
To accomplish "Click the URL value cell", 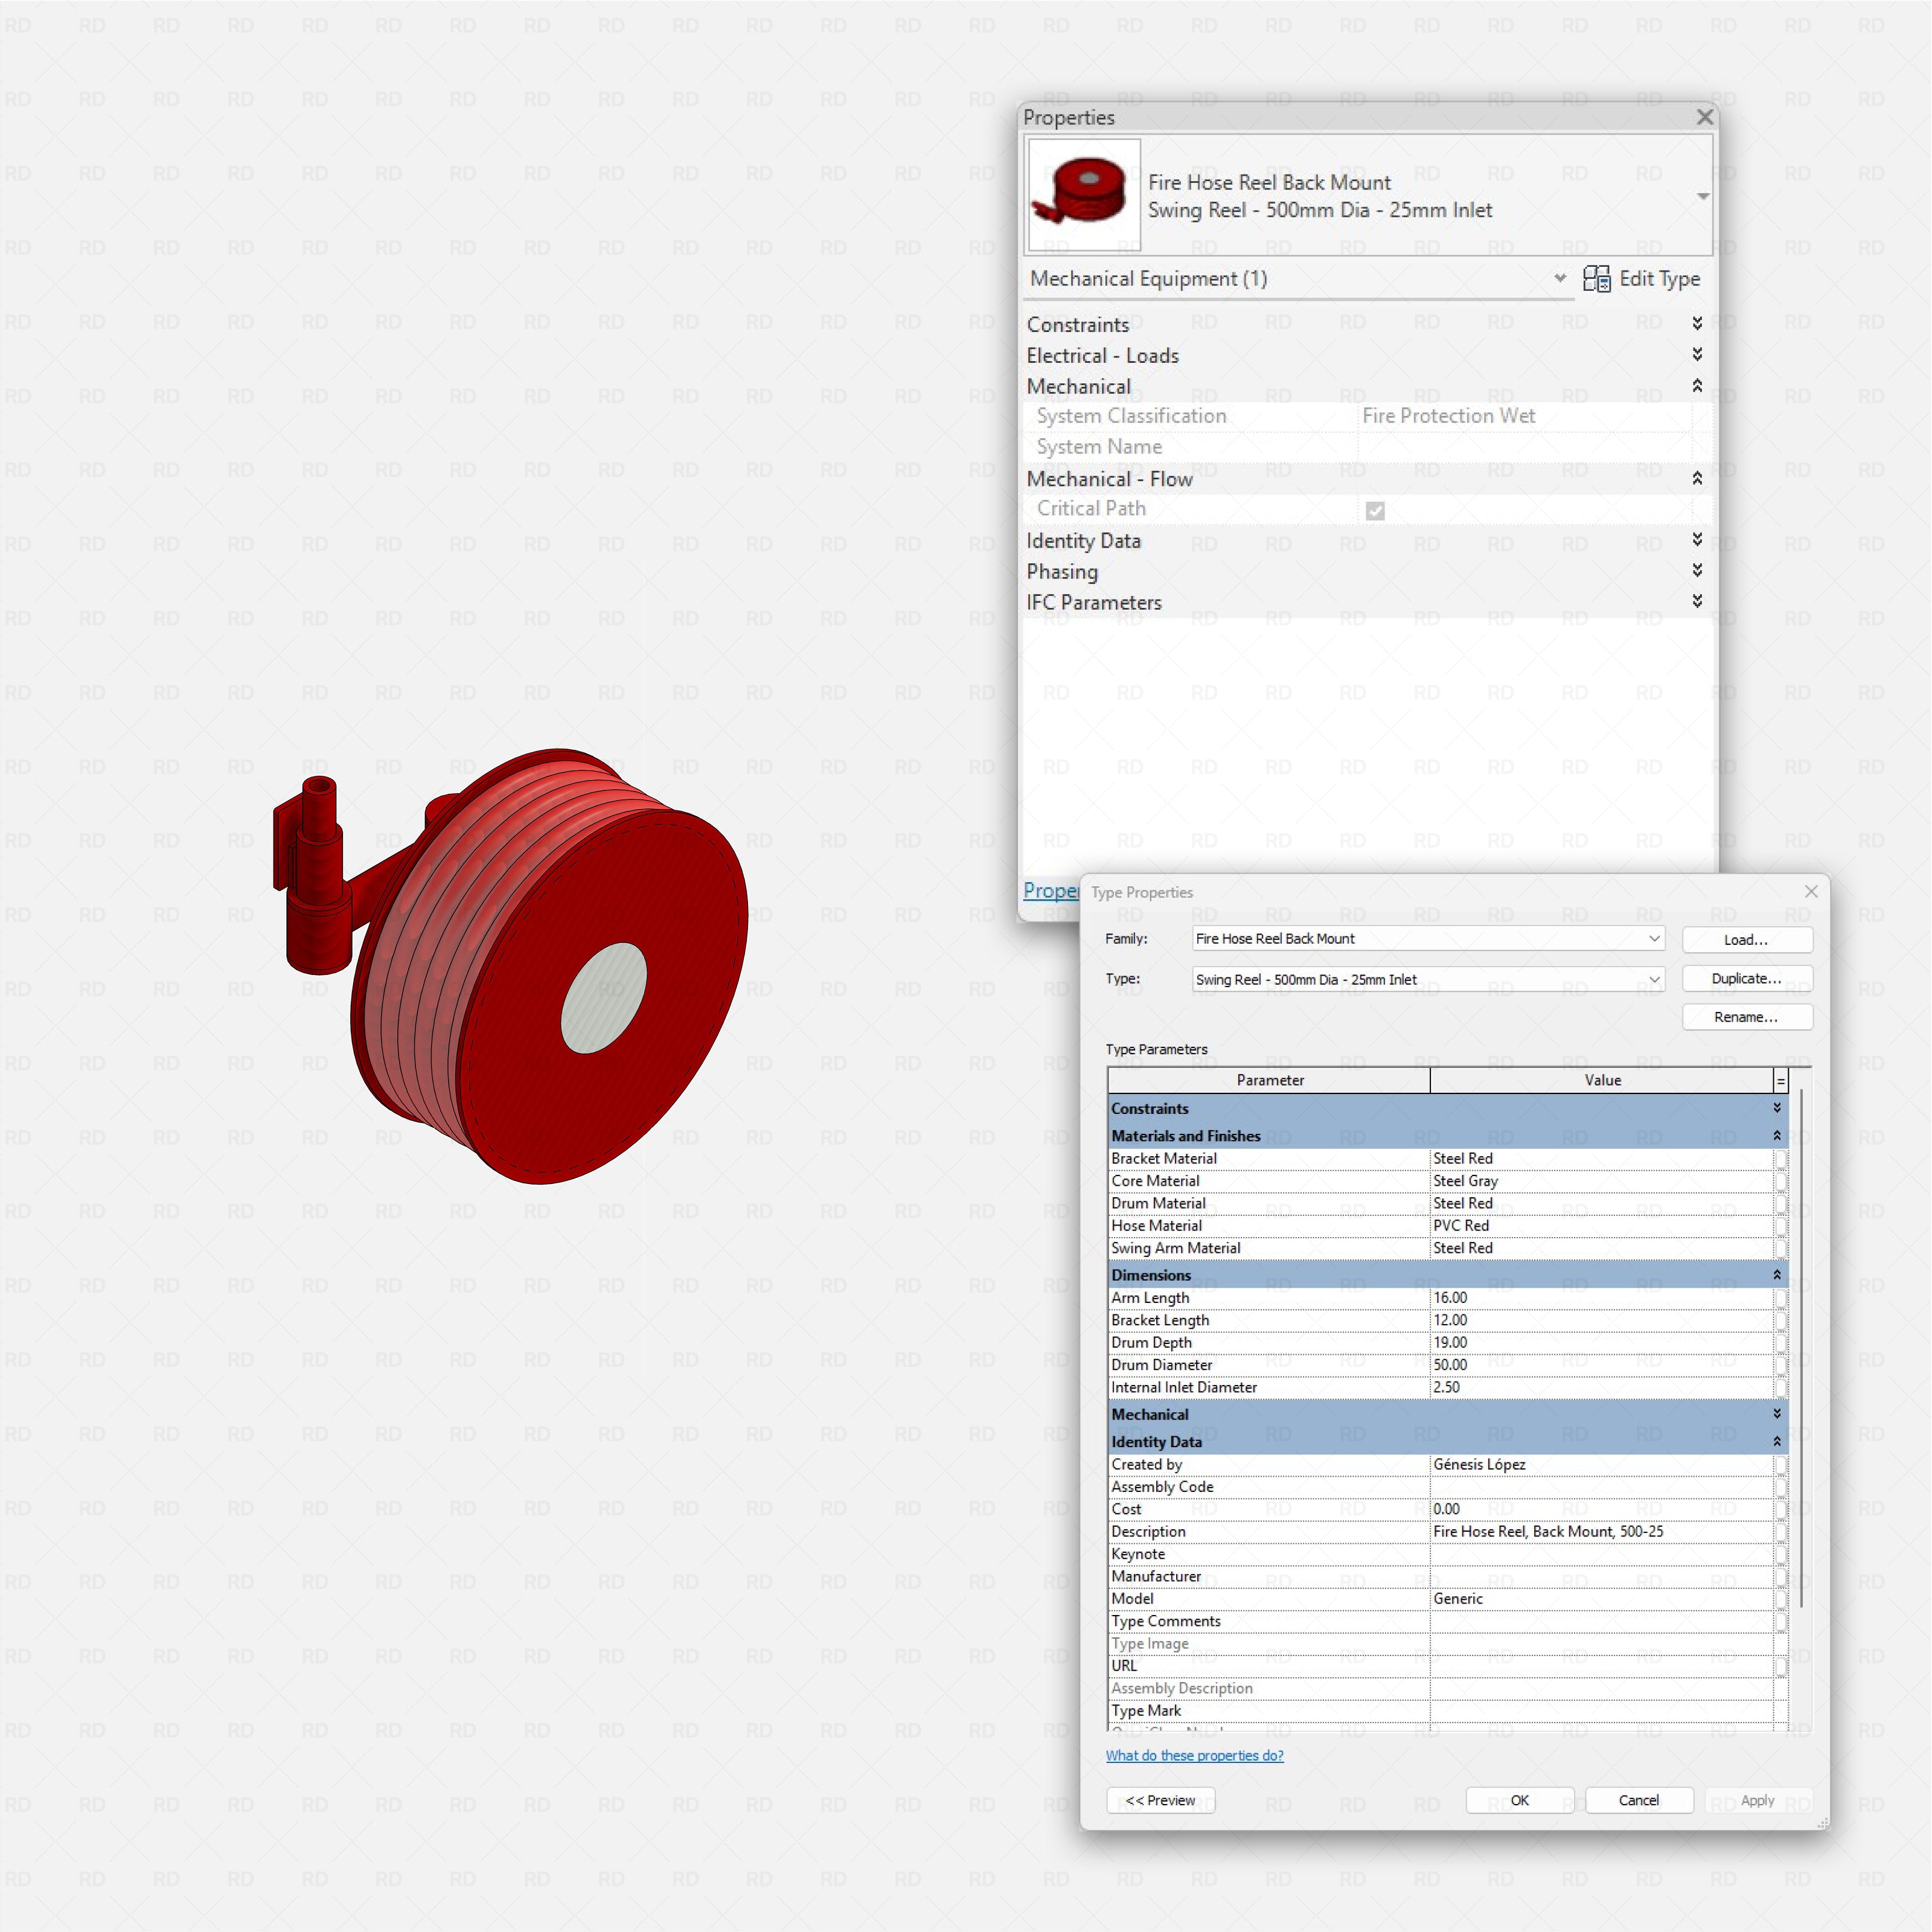I will coord(1601,1666).
